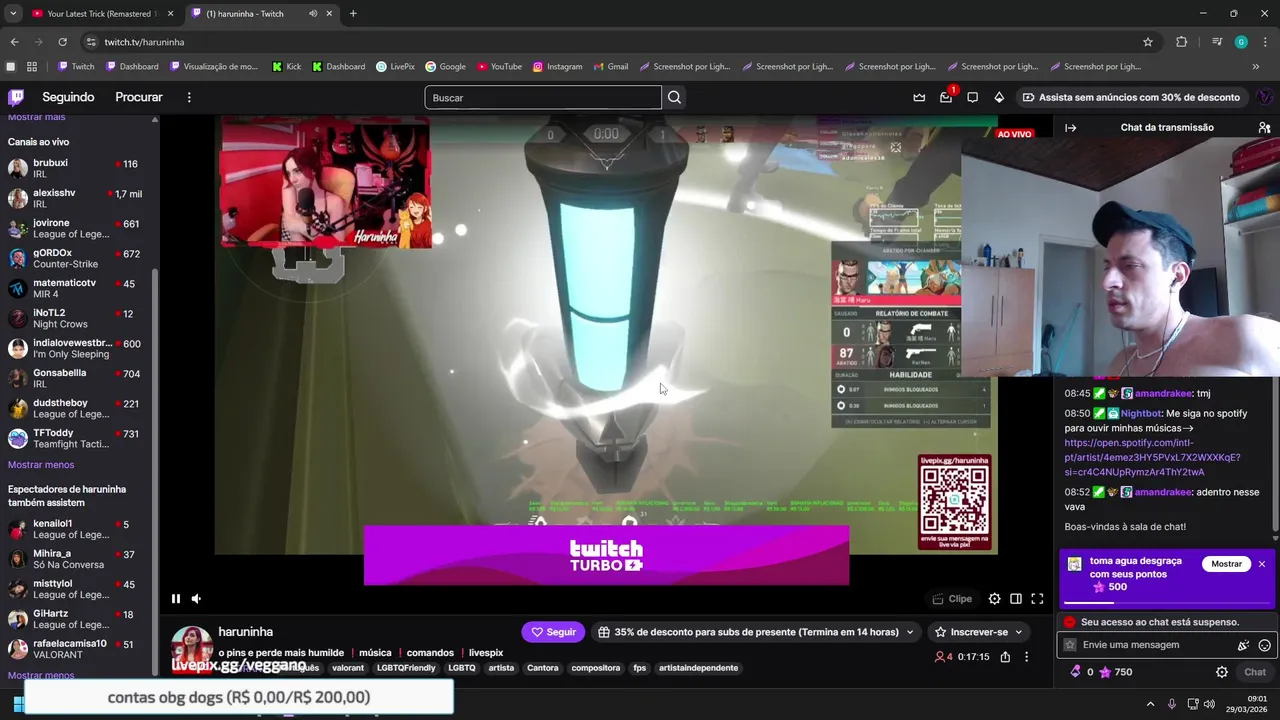Open haruninha channel name link

point(246,632)
